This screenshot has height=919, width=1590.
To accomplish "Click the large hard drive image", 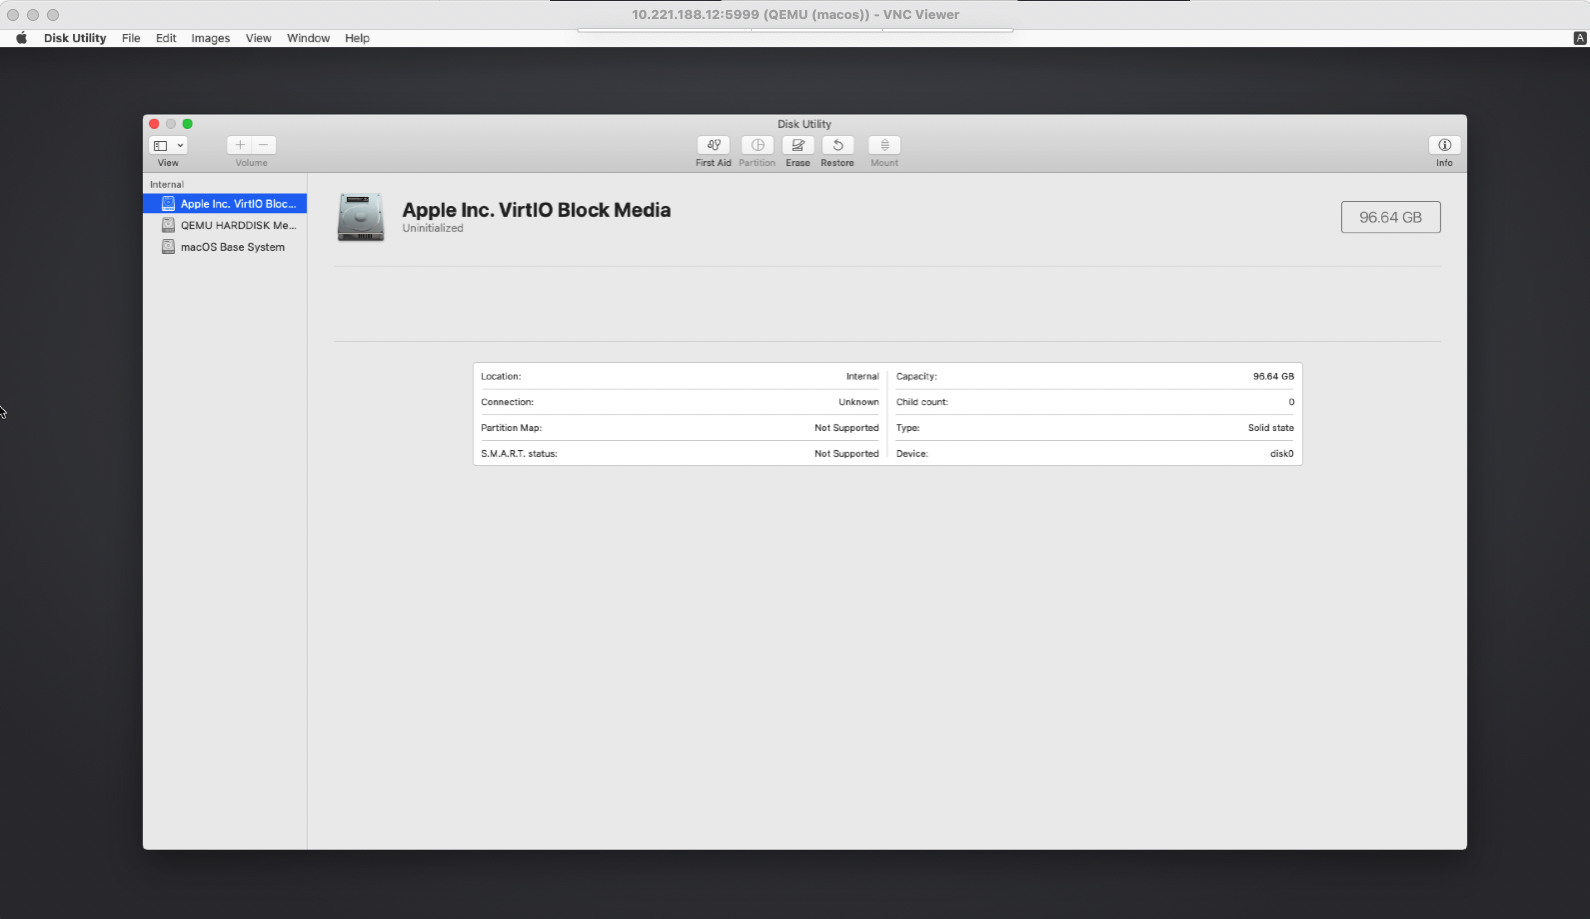I will click(x=361, y=217).
